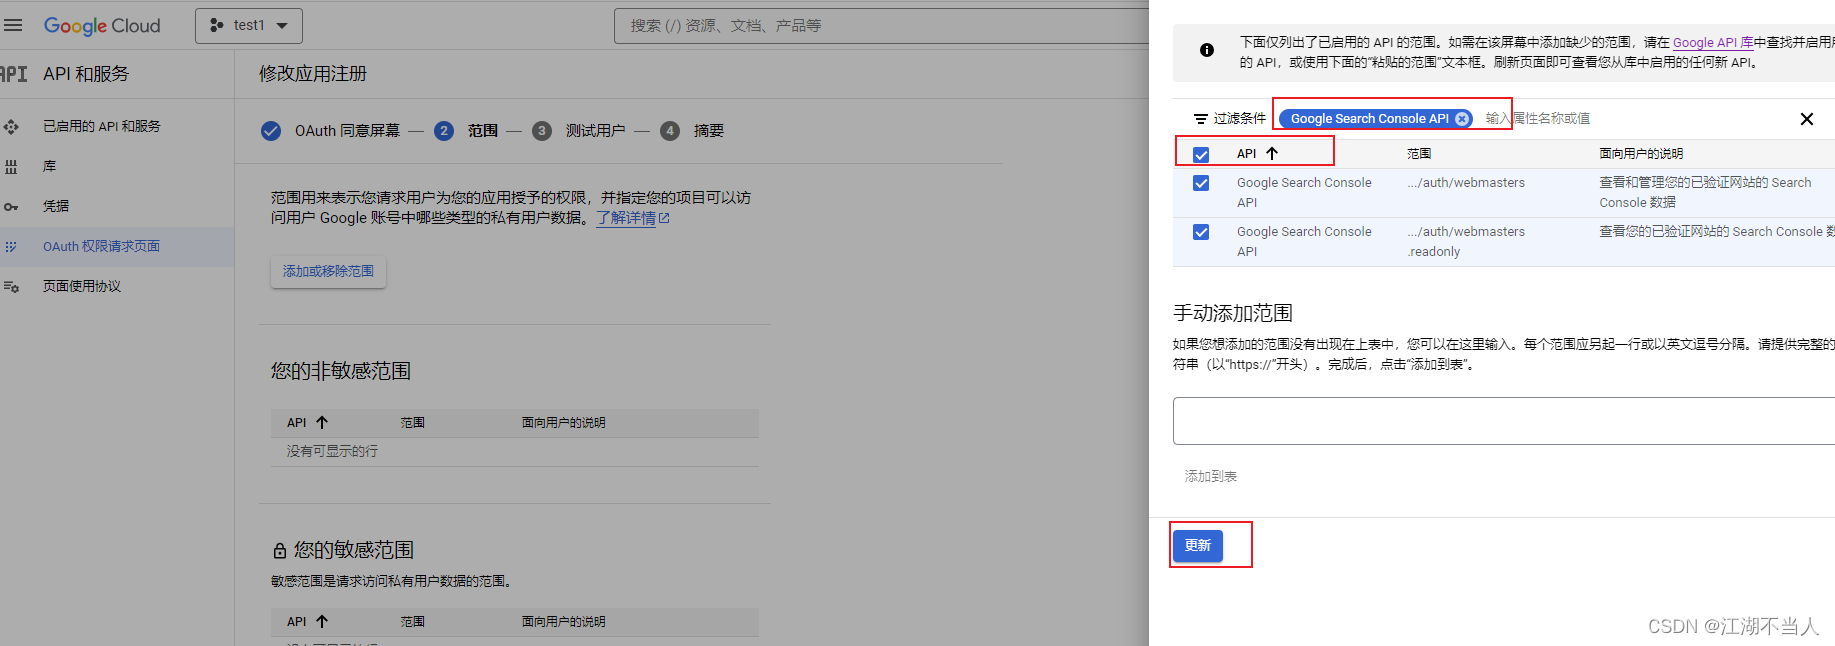Click the 添加到表 button
The height and width of the screenshot is (646, 1835).
tap(1211, 477)
